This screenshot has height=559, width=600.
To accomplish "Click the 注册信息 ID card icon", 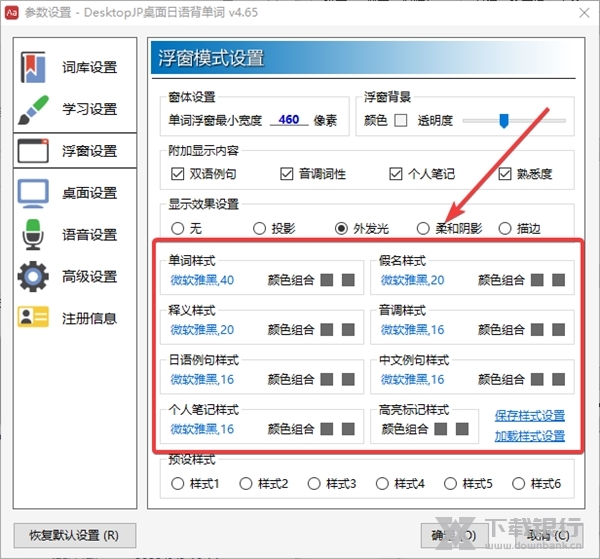I will pyautogui.click(x=33, y=317).
